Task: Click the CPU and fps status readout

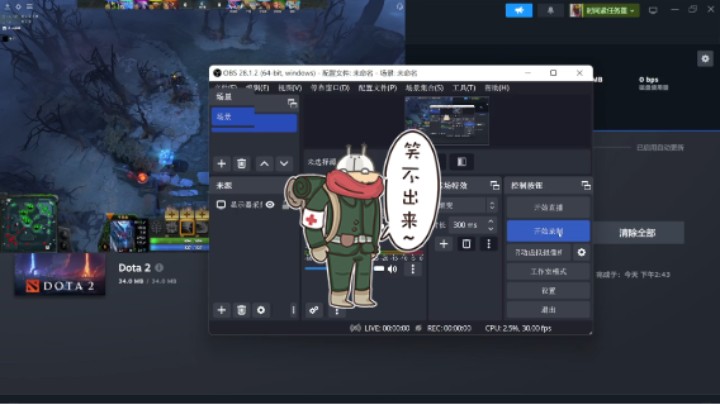Action: point(518,328)
